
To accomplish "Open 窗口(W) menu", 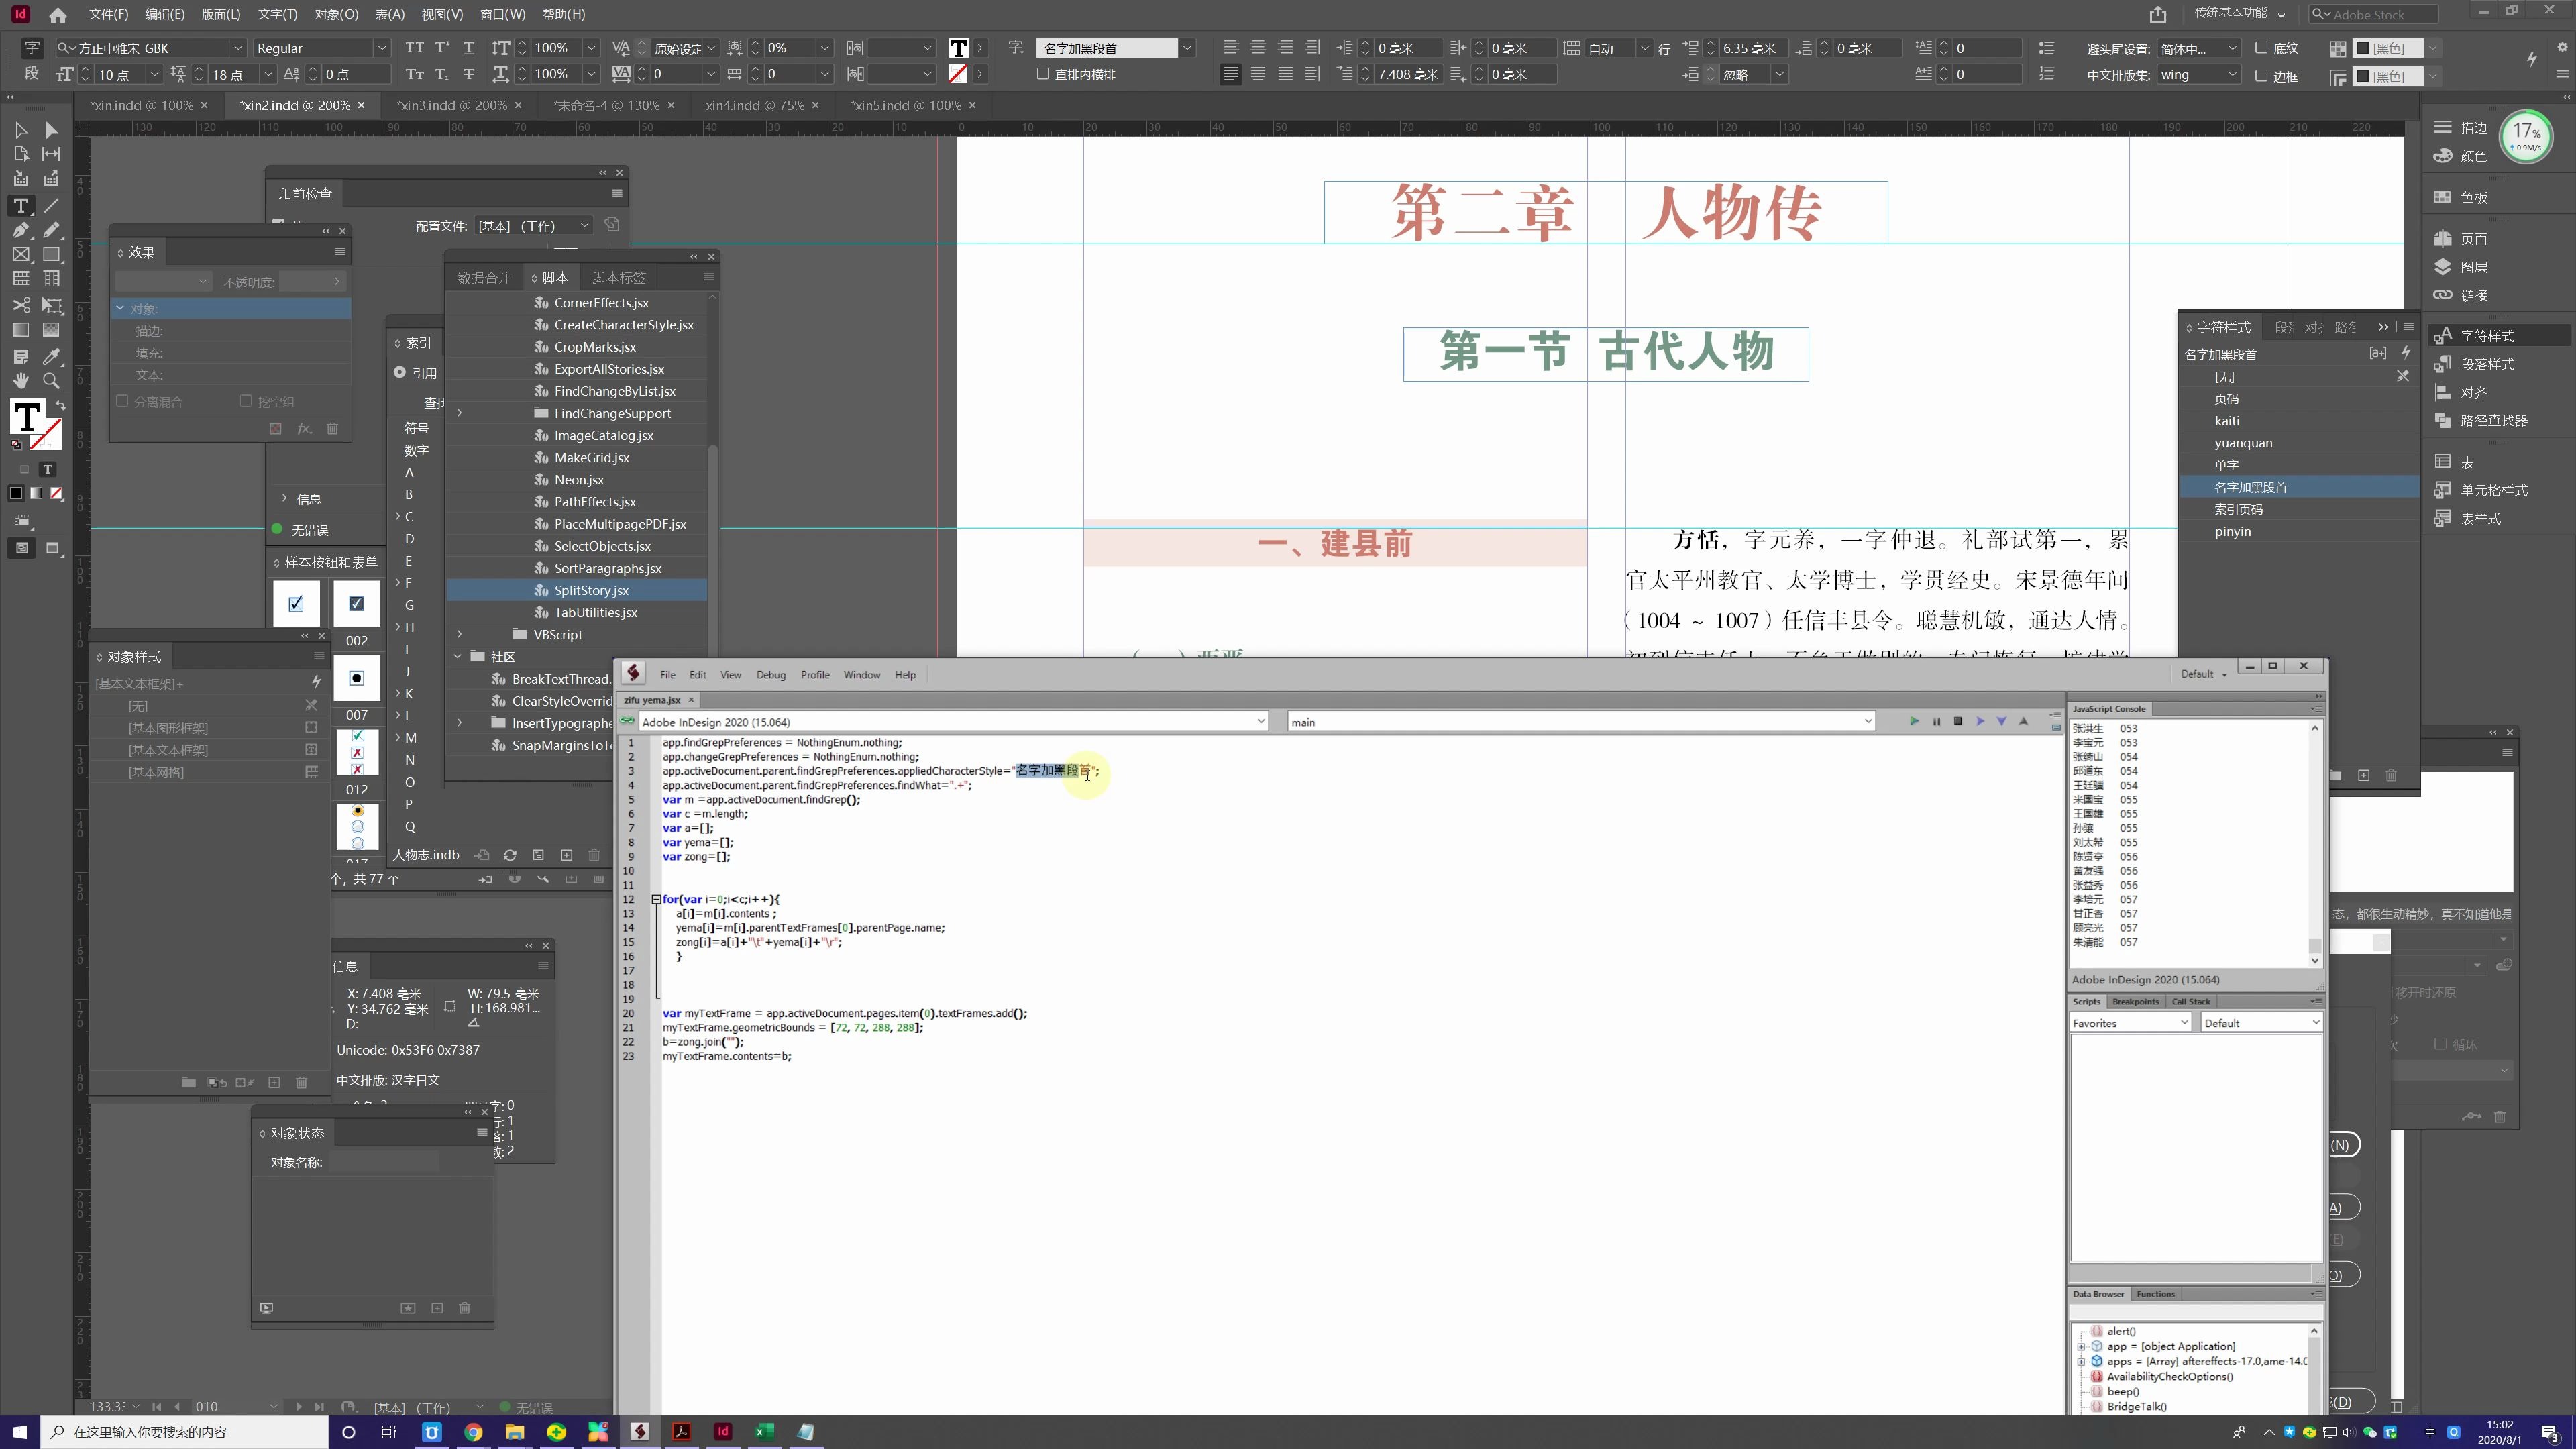I will pos(502,14).
